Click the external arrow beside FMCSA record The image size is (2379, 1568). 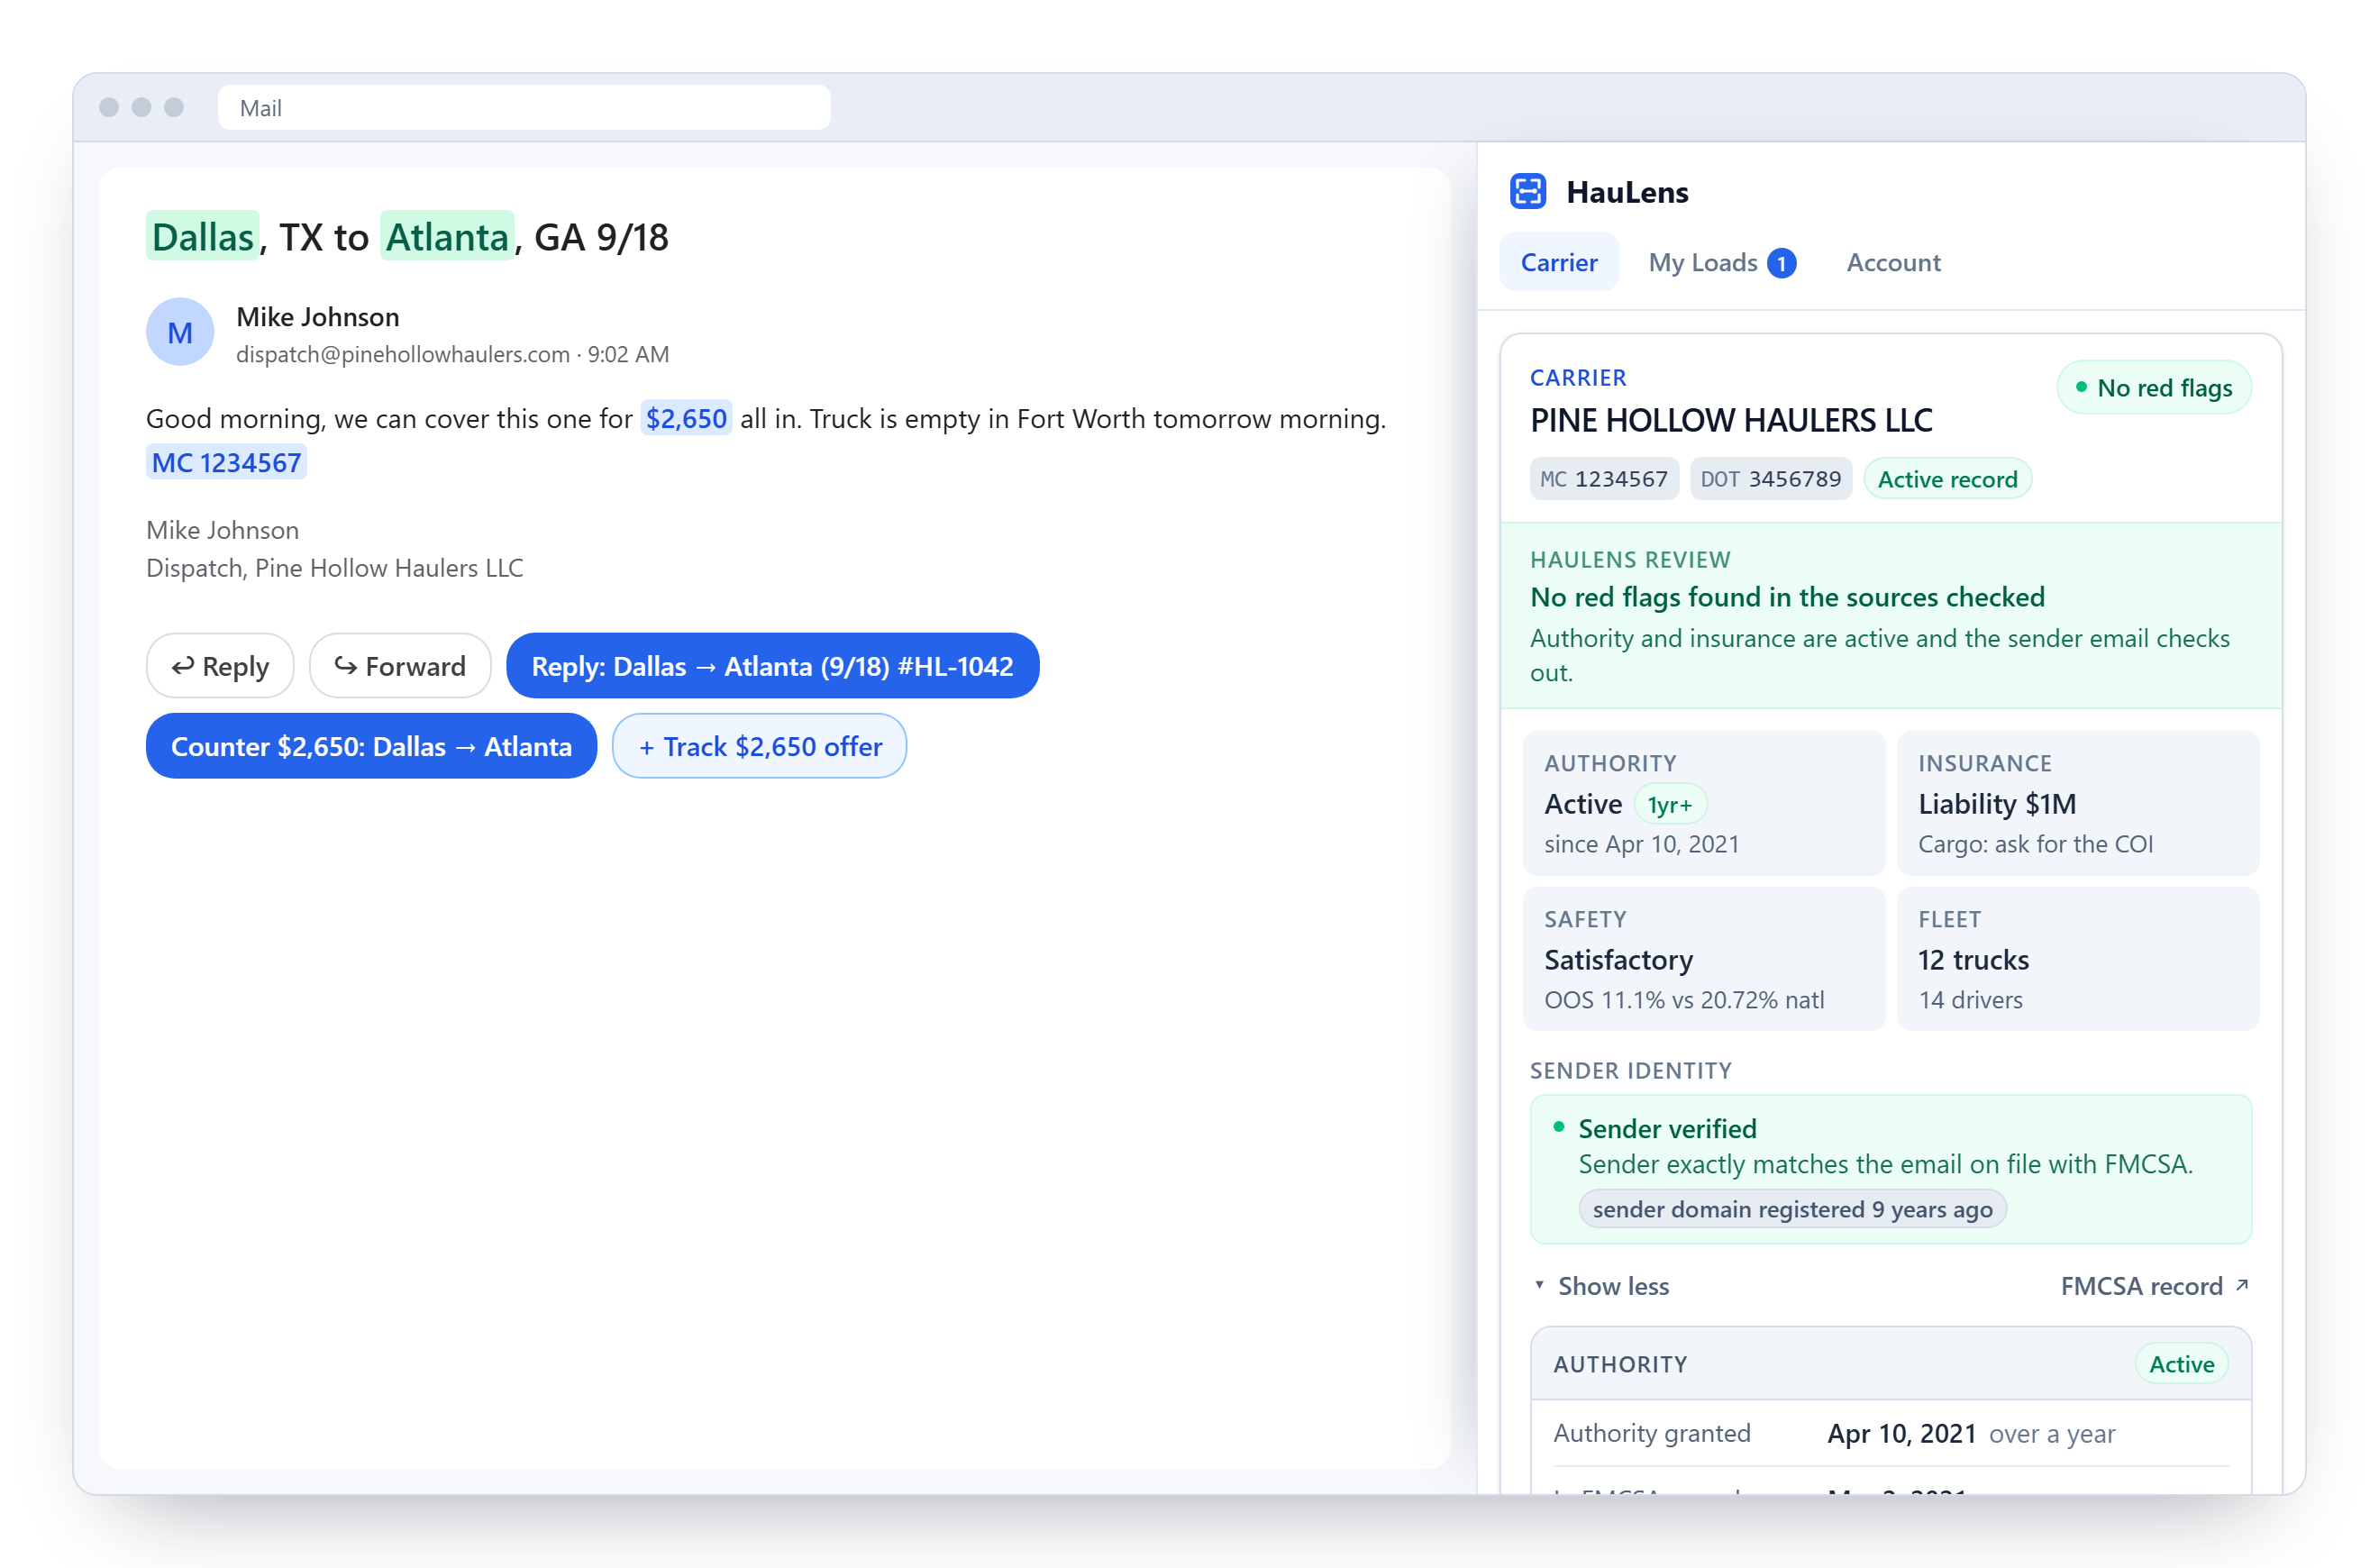(2241, 1285)
